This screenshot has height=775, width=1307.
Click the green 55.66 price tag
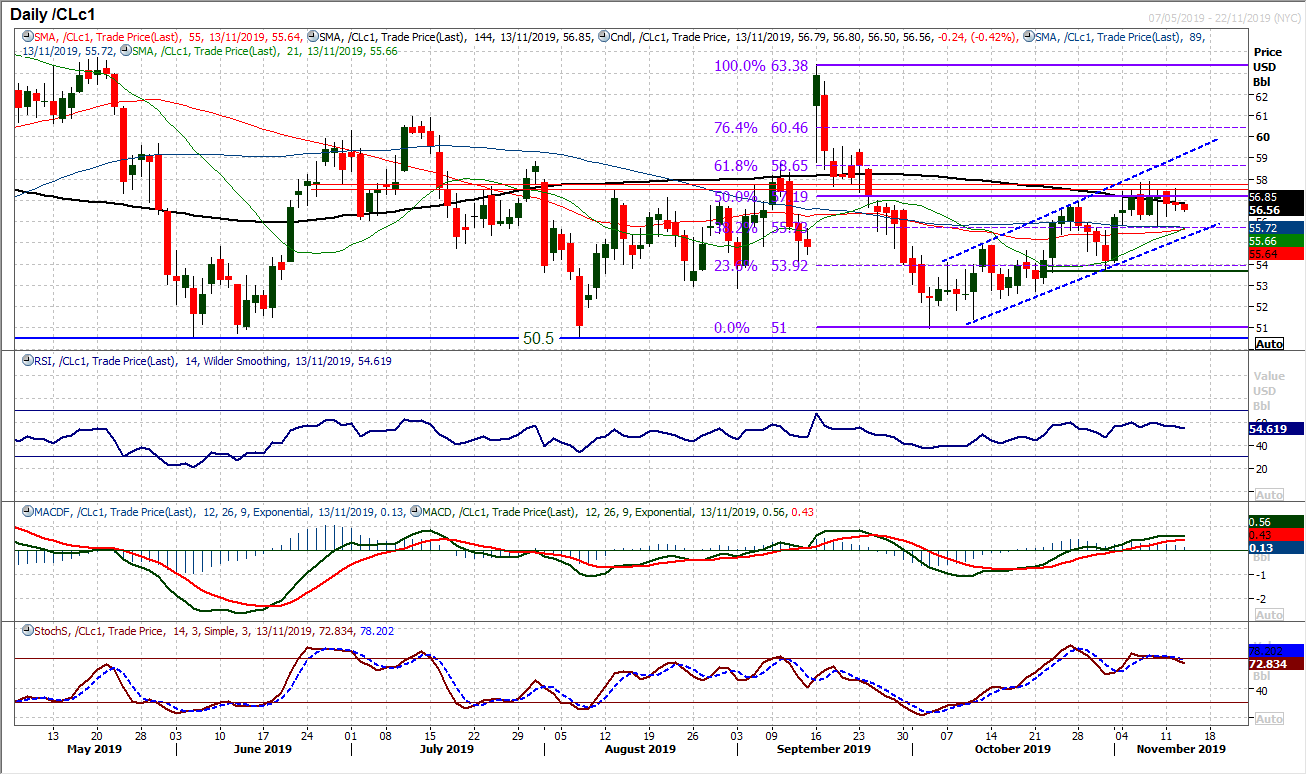(x=1277, y=241)
